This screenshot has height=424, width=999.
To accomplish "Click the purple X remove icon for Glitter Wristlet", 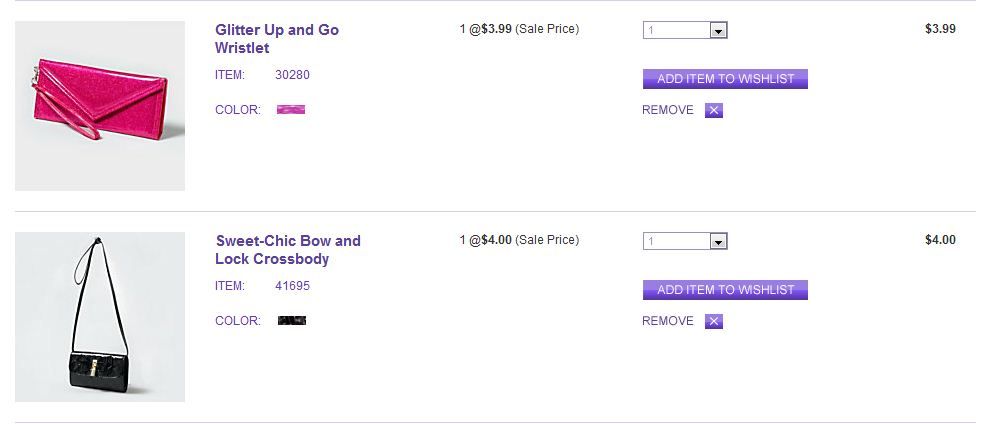I will click(713, 111).
